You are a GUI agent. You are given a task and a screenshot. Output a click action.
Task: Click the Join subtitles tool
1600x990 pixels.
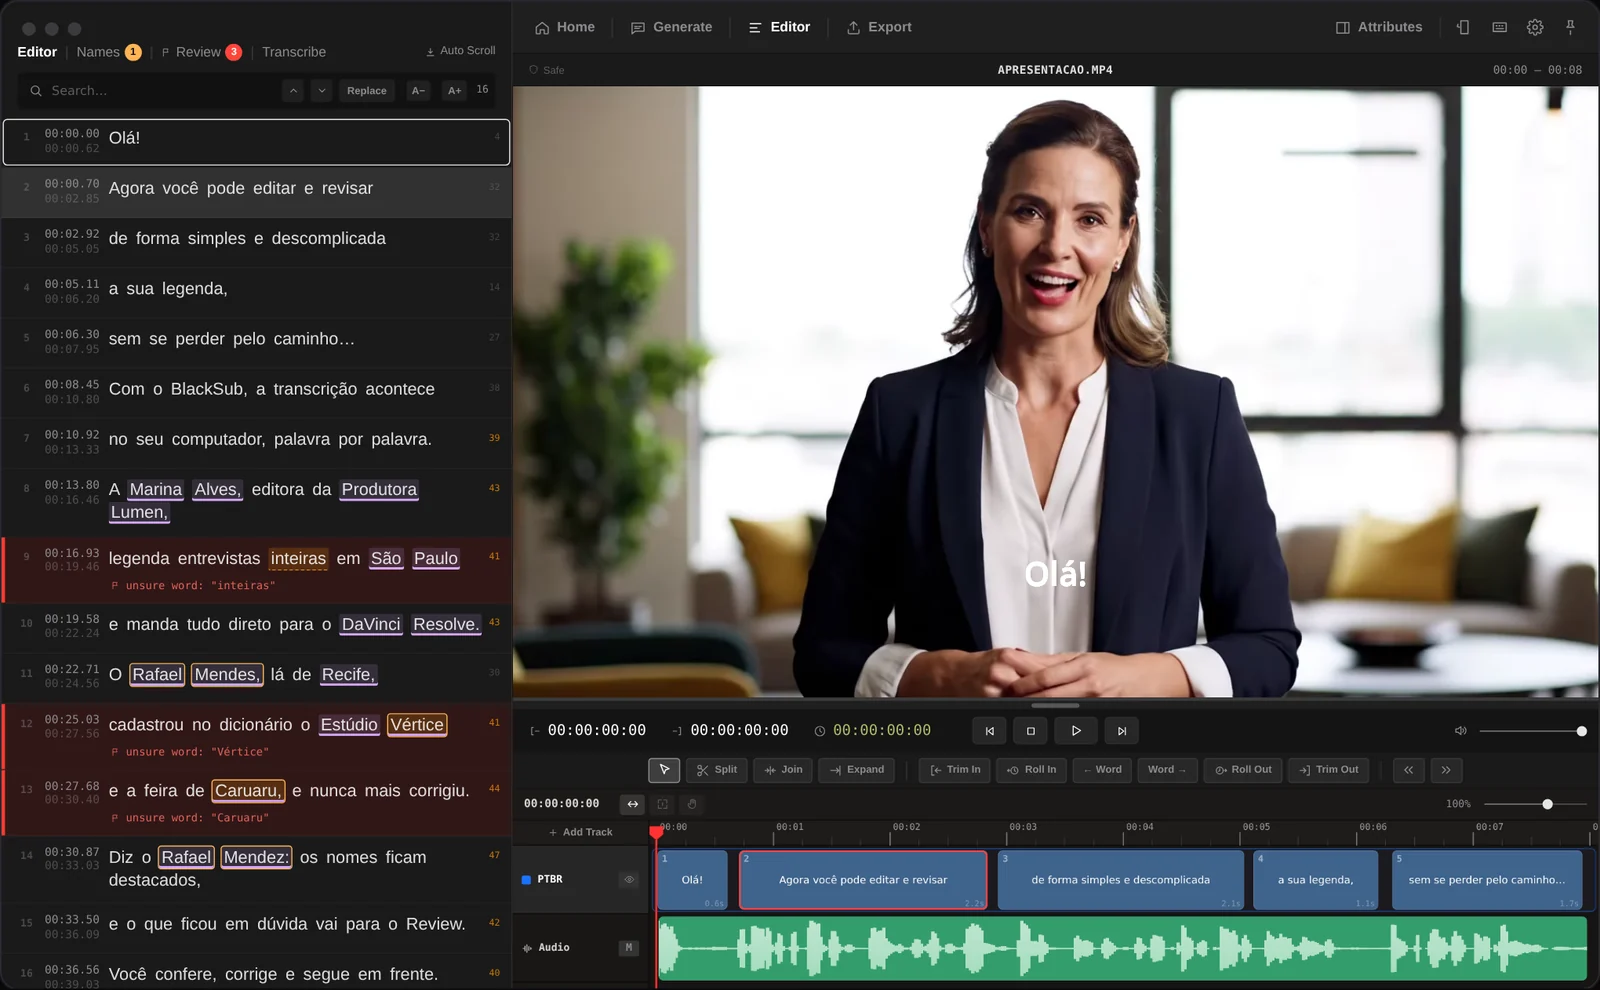click(x=783, y=770)
